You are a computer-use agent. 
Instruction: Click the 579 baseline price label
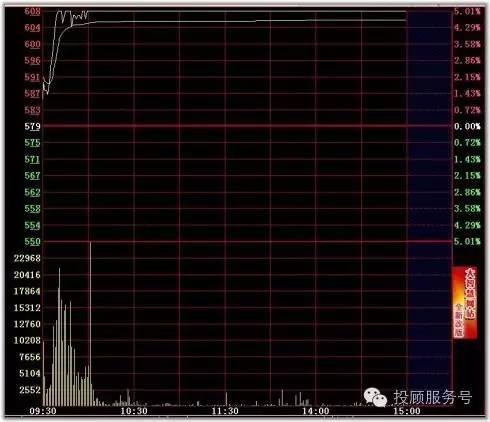[x=32, y=126]
